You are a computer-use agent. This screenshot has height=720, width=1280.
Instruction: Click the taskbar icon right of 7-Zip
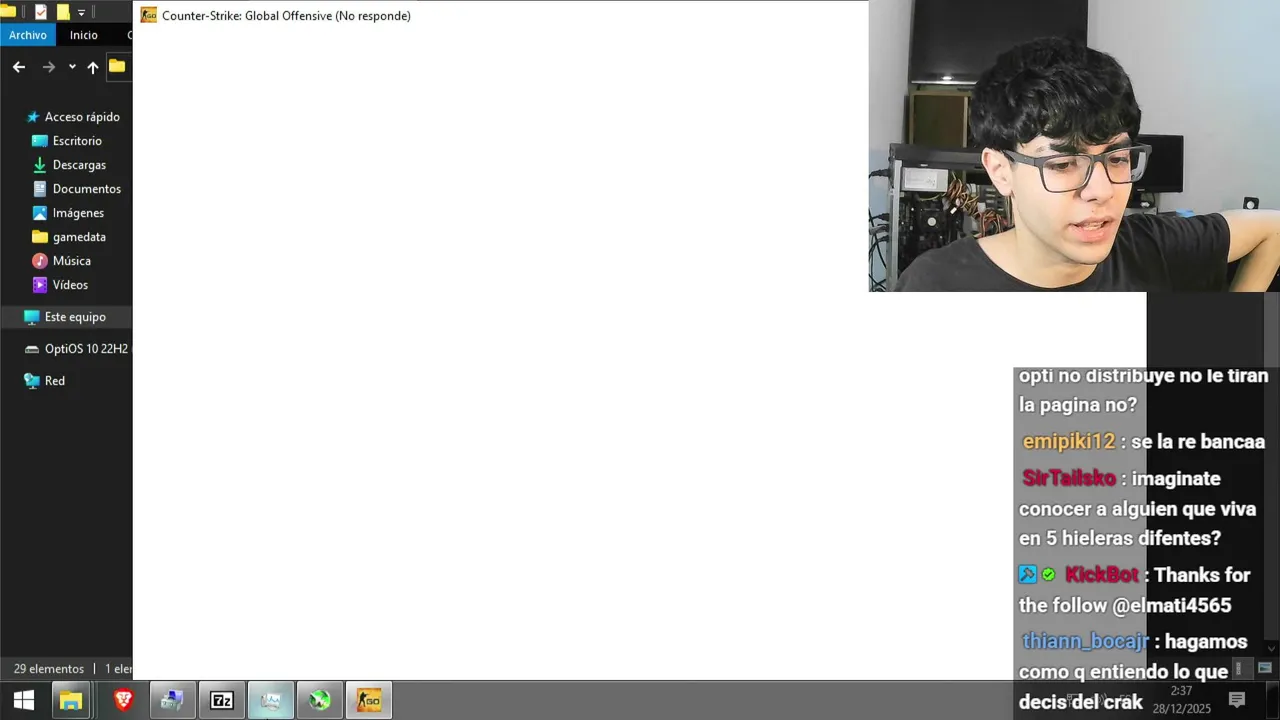click(x=270, y=700)
